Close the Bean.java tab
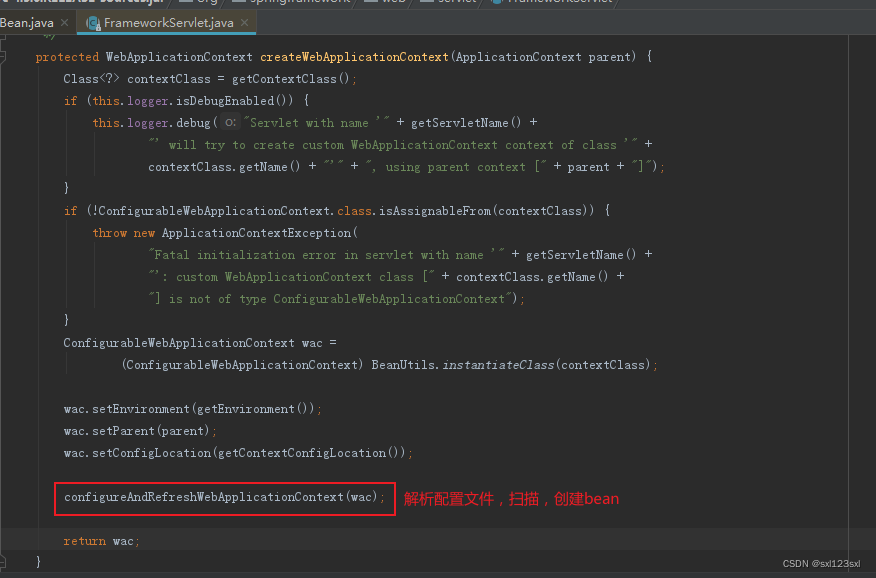Screen dimensions: 876x578 click(x=64, y=23)
